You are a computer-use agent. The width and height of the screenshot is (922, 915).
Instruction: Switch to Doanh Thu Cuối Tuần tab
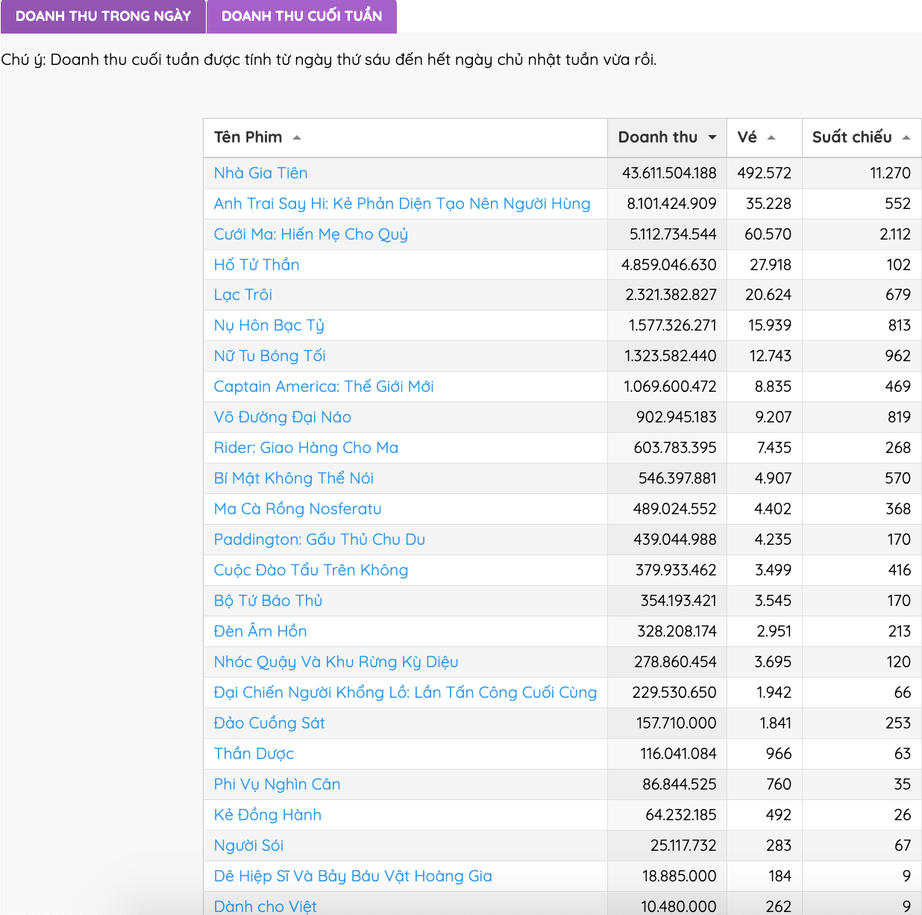pos(301,16)
